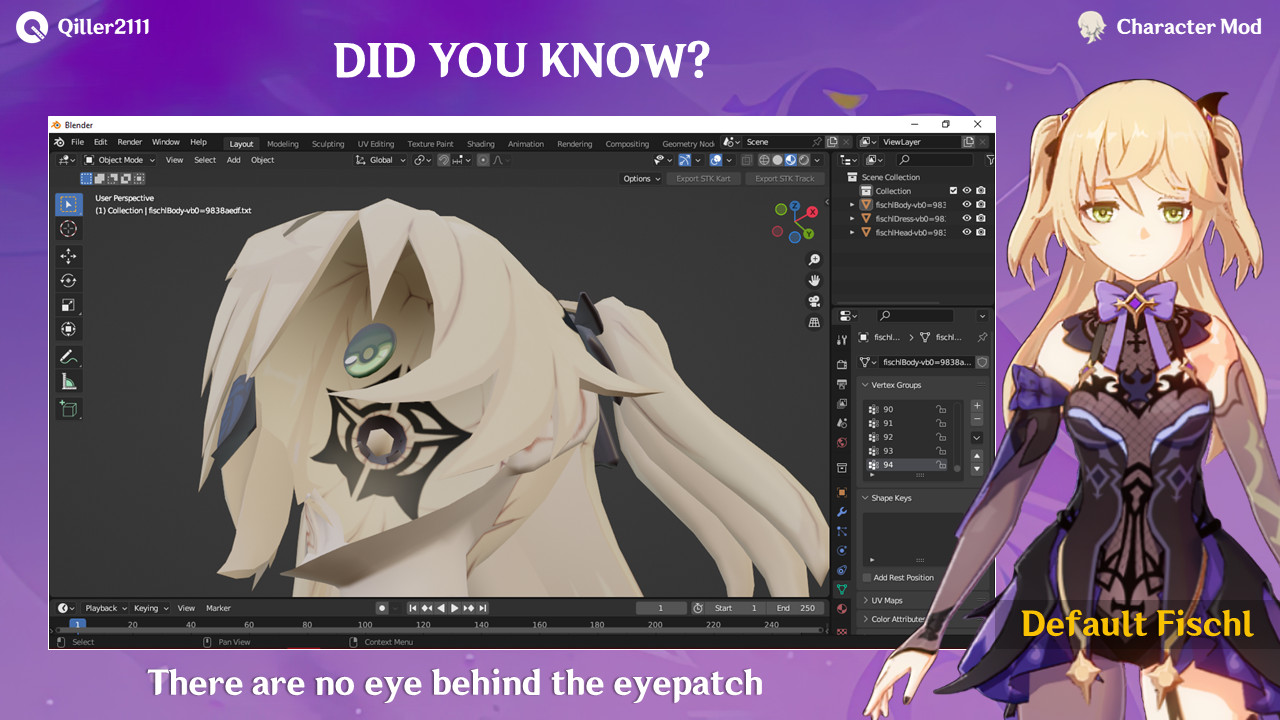1280x720 pixels.
Task: Switch to the UV Editing workspace tab
Action: tap(376, 144)
